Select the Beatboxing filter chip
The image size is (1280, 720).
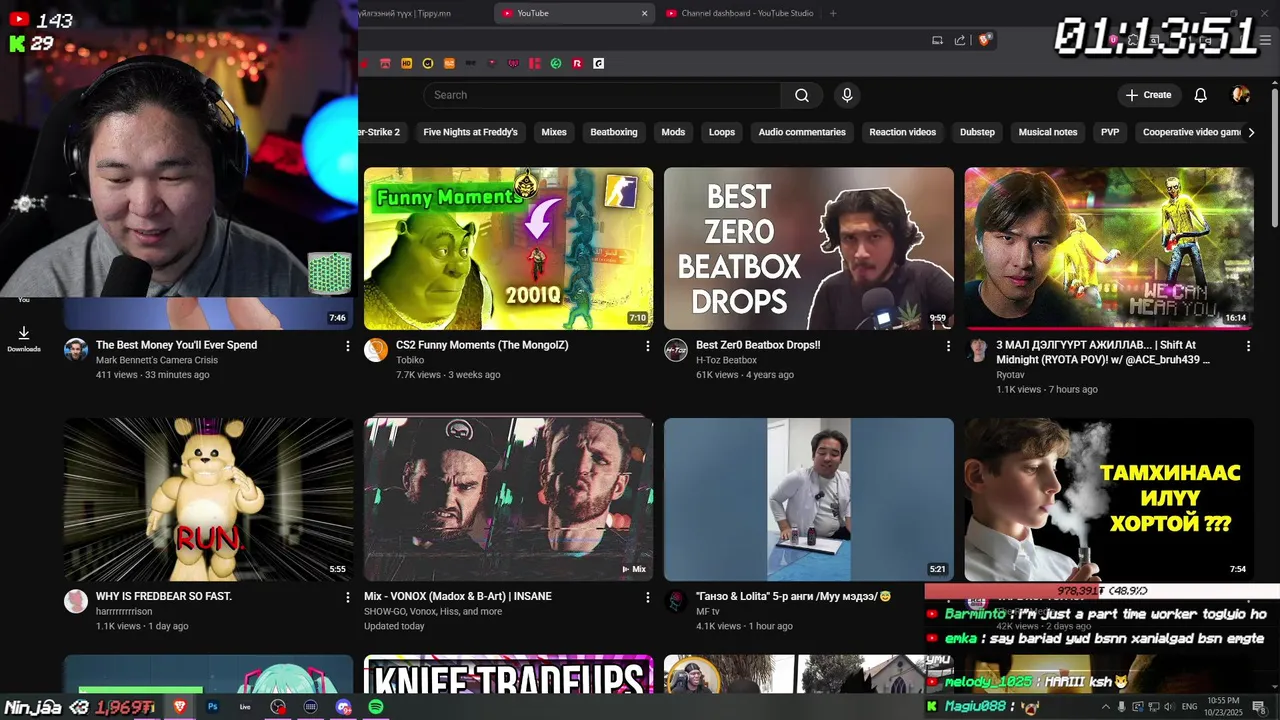click(614, 132)
